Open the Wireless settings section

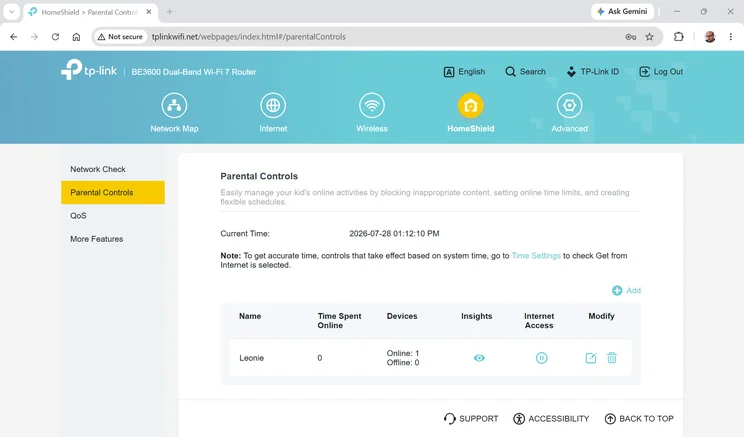click(372, 113)
